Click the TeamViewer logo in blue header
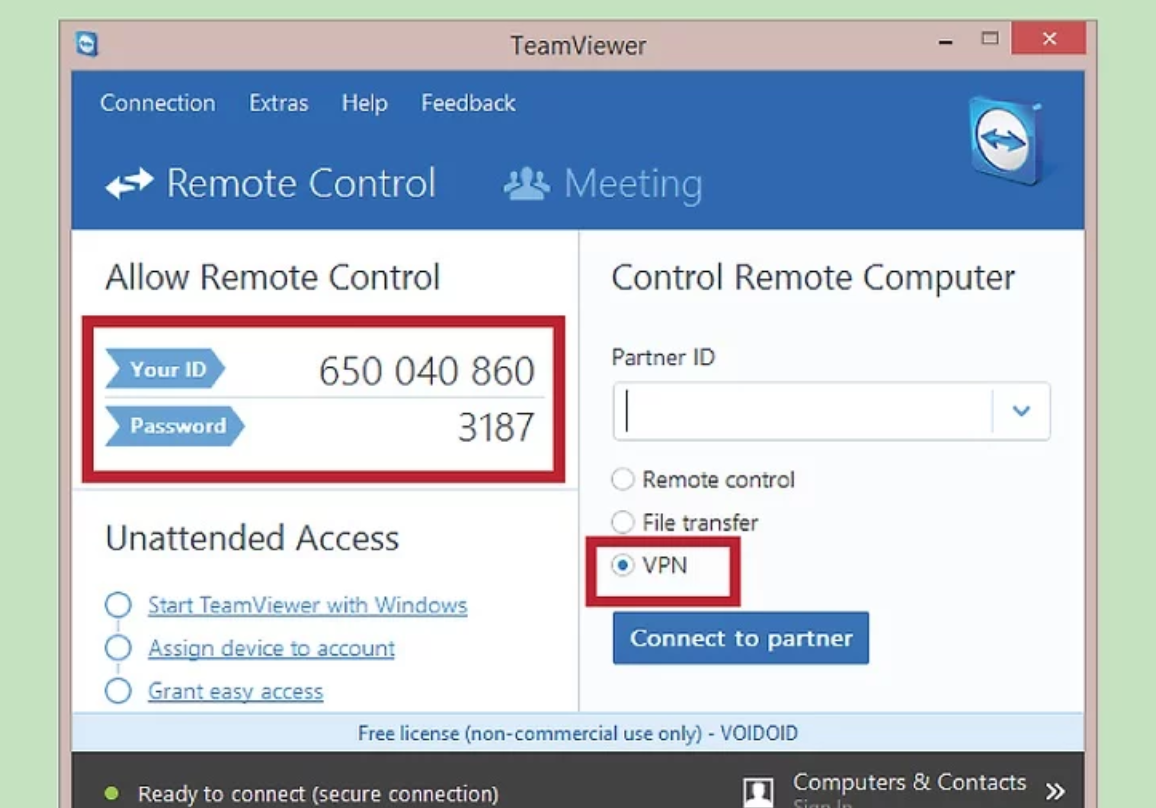 (x=1006, y=141)
